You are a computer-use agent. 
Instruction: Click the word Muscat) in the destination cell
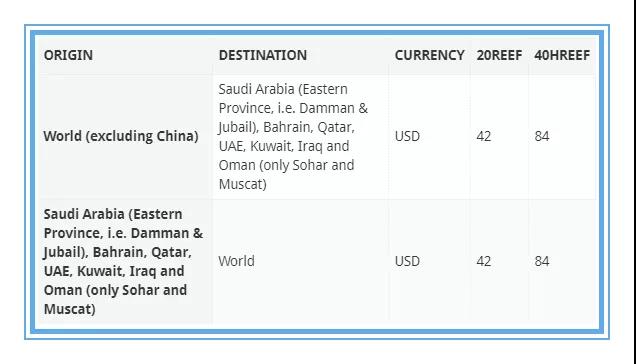pos(243,184)
